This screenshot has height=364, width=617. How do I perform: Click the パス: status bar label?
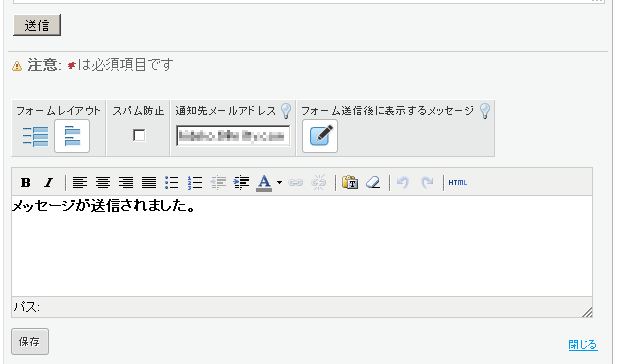27,307
